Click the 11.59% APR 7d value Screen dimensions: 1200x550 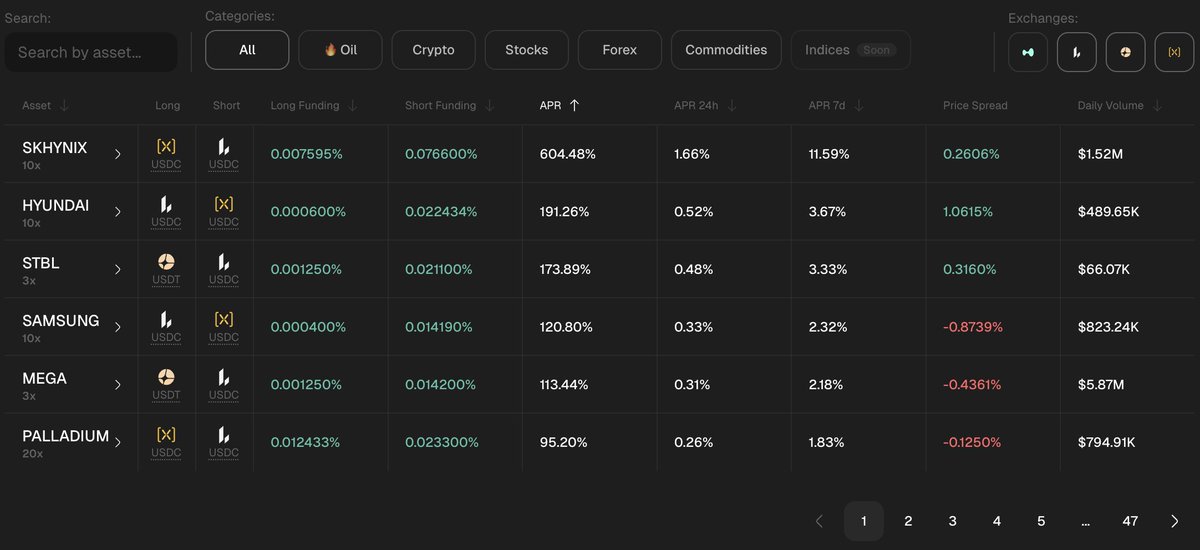coord(828,154)
